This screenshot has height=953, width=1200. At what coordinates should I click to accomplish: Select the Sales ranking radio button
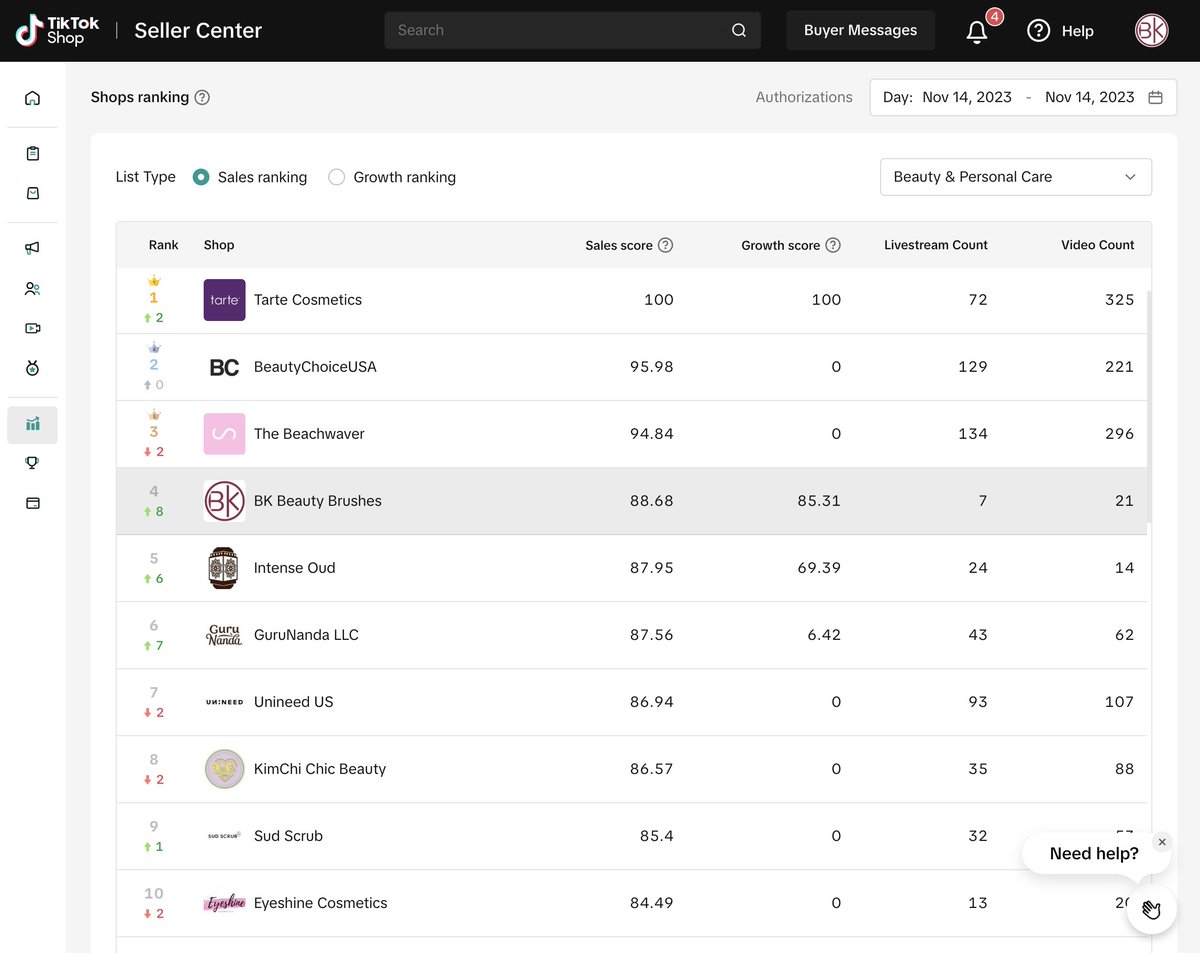pyautogui.click(x=201, y=177)
